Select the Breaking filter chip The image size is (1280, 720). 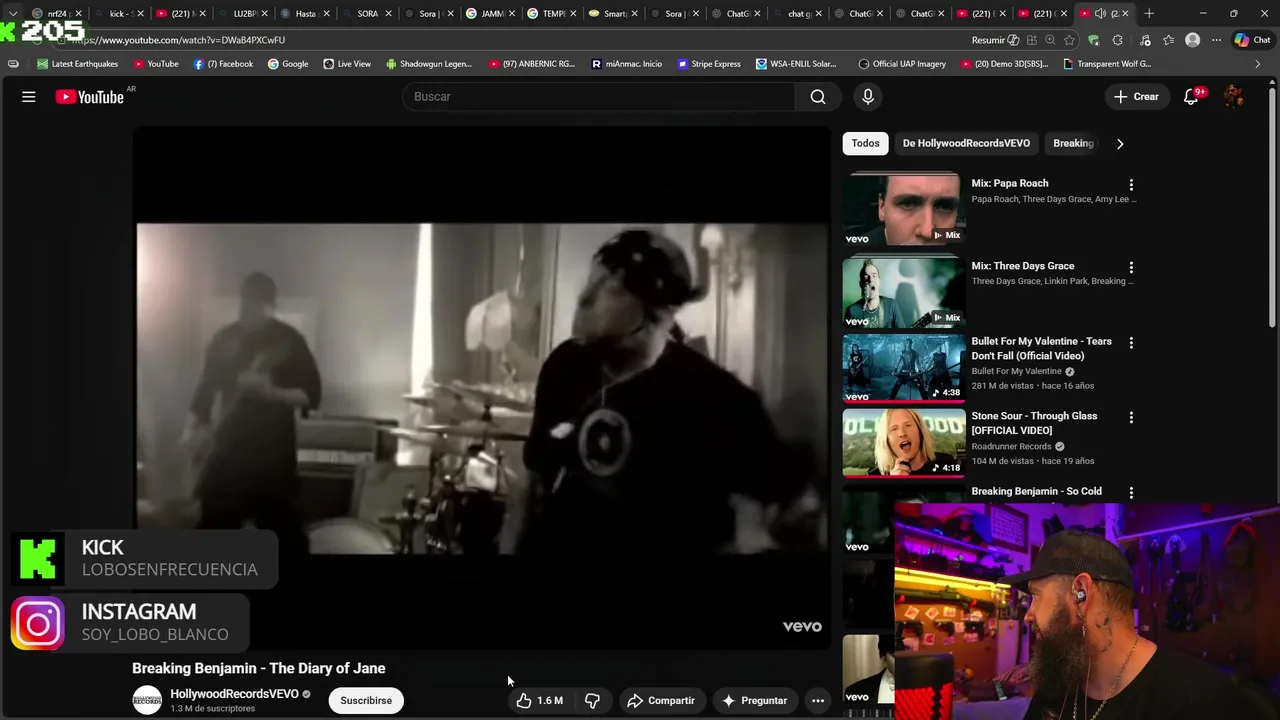1073,143
